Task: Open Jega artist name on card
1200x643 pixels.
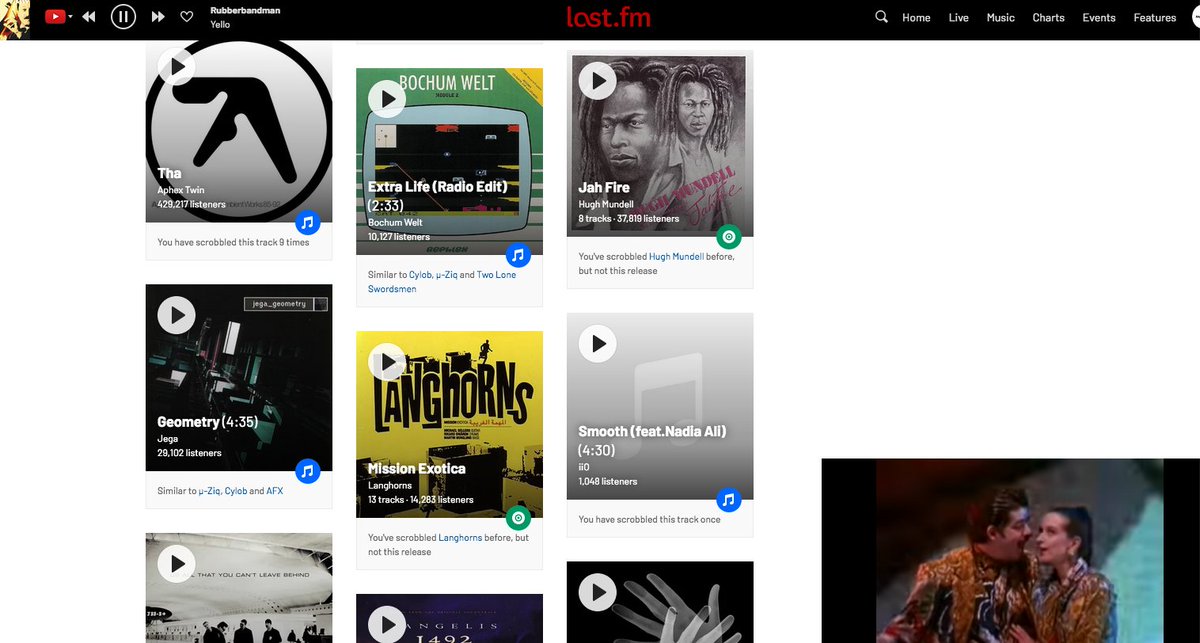Action: click(x=167, y=439)
